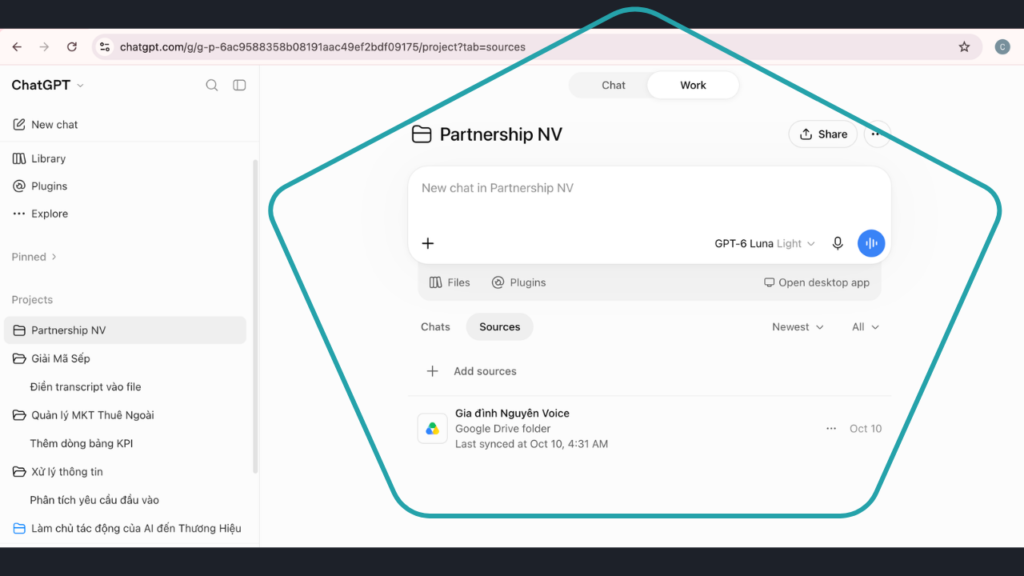This screenshot has width=1024, height=576.
Task: Open search chats magnifier icon
Action: [x=212, y=86]
